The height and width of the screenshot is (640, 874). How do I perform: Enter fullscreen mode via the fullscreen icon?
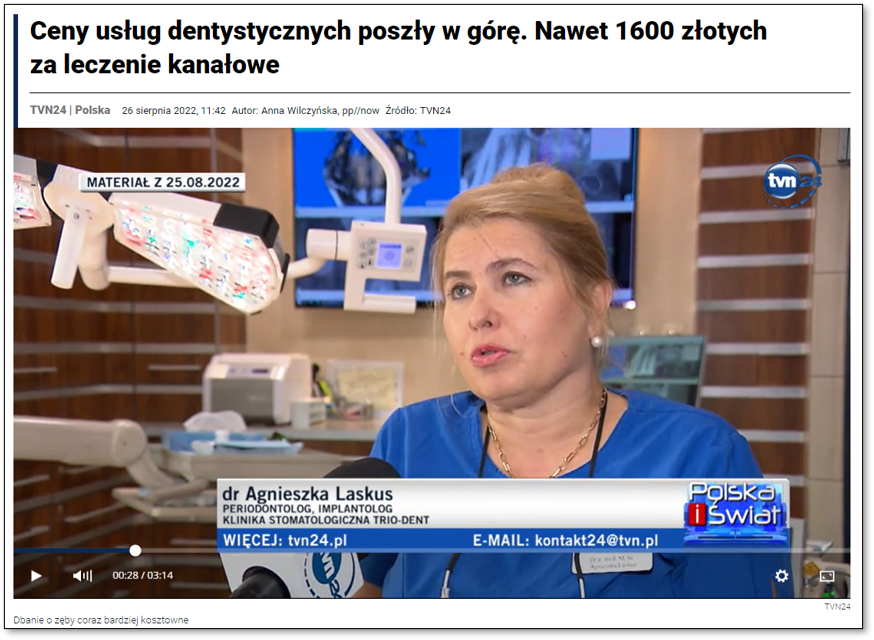tap(825, 575)
